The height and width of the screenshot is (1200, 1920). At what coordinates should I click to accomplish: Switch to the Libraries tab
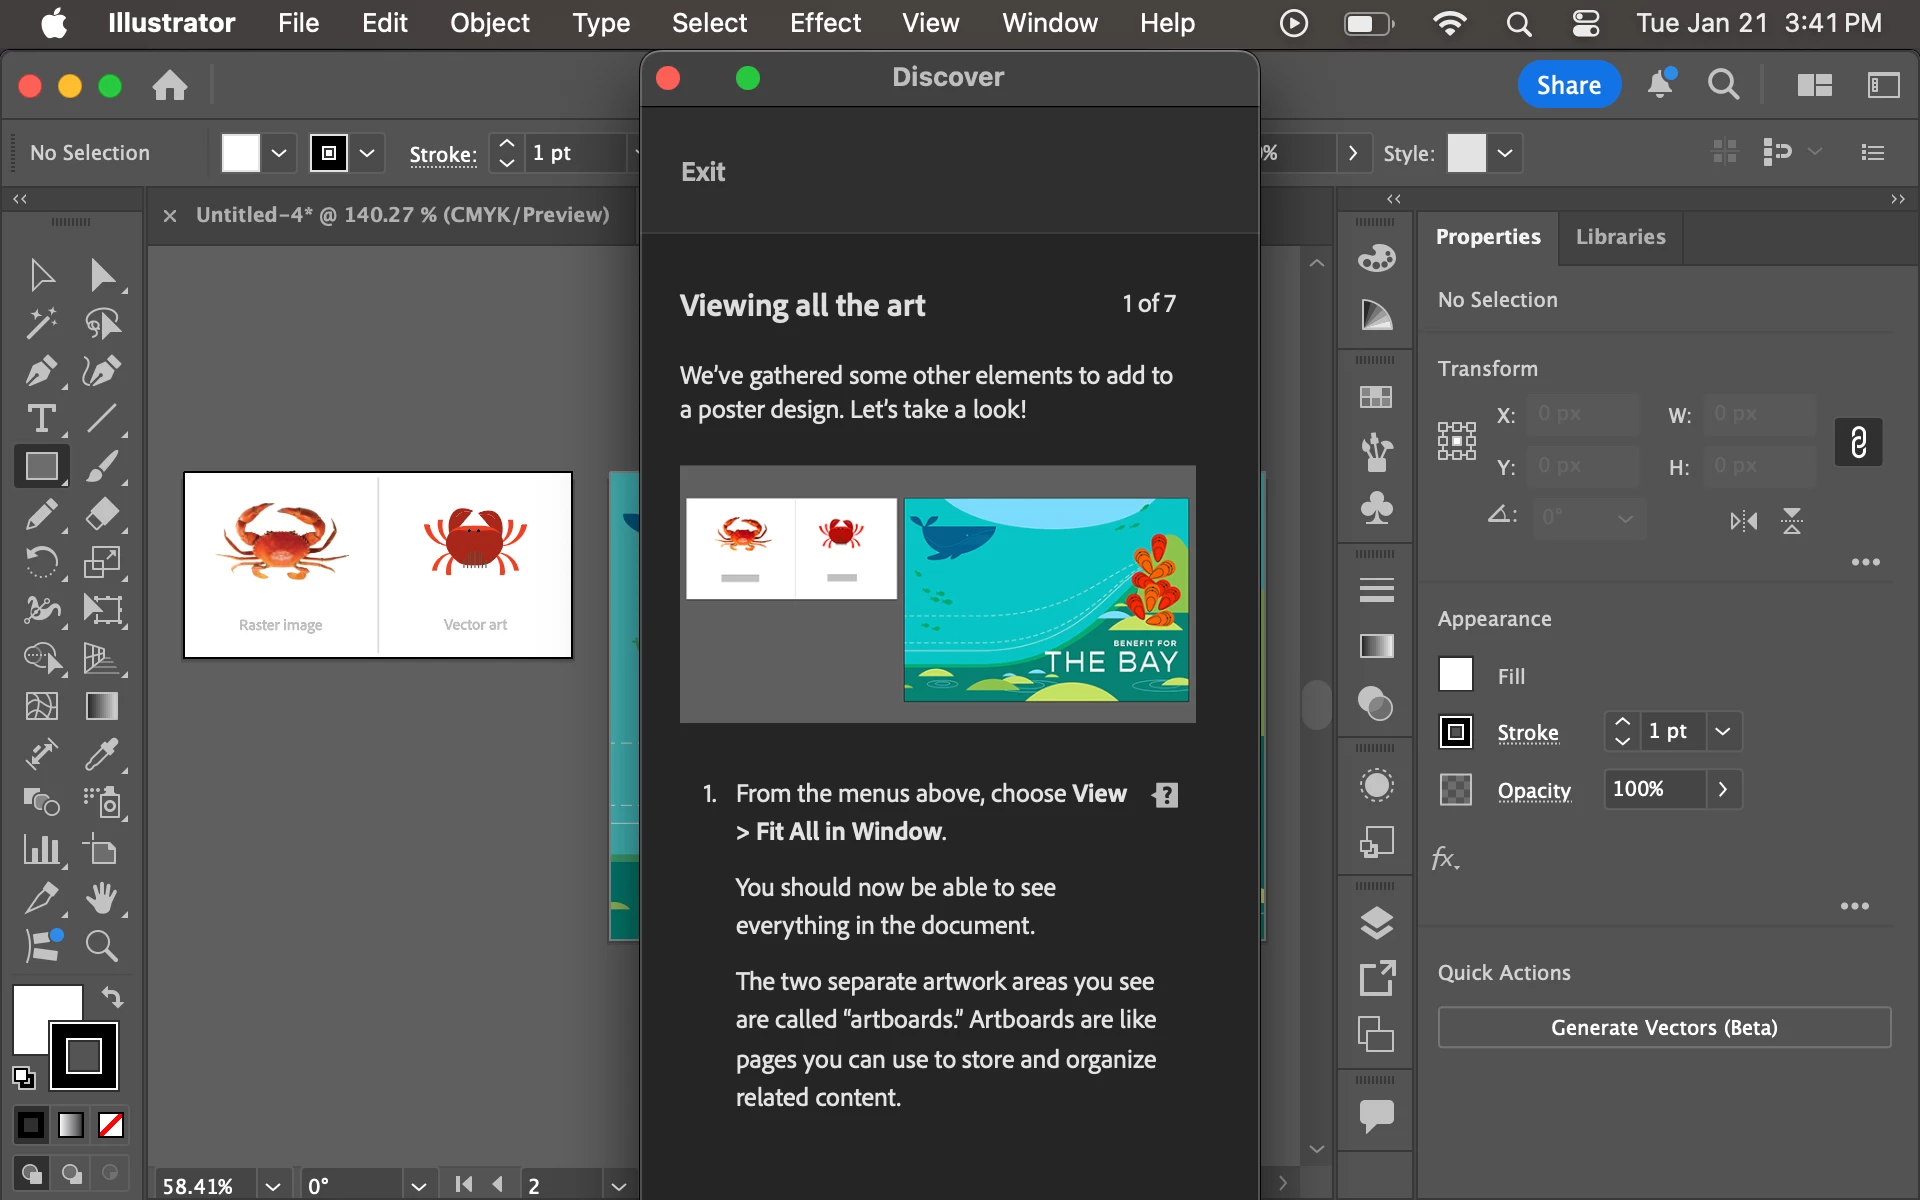[1620, 237]
